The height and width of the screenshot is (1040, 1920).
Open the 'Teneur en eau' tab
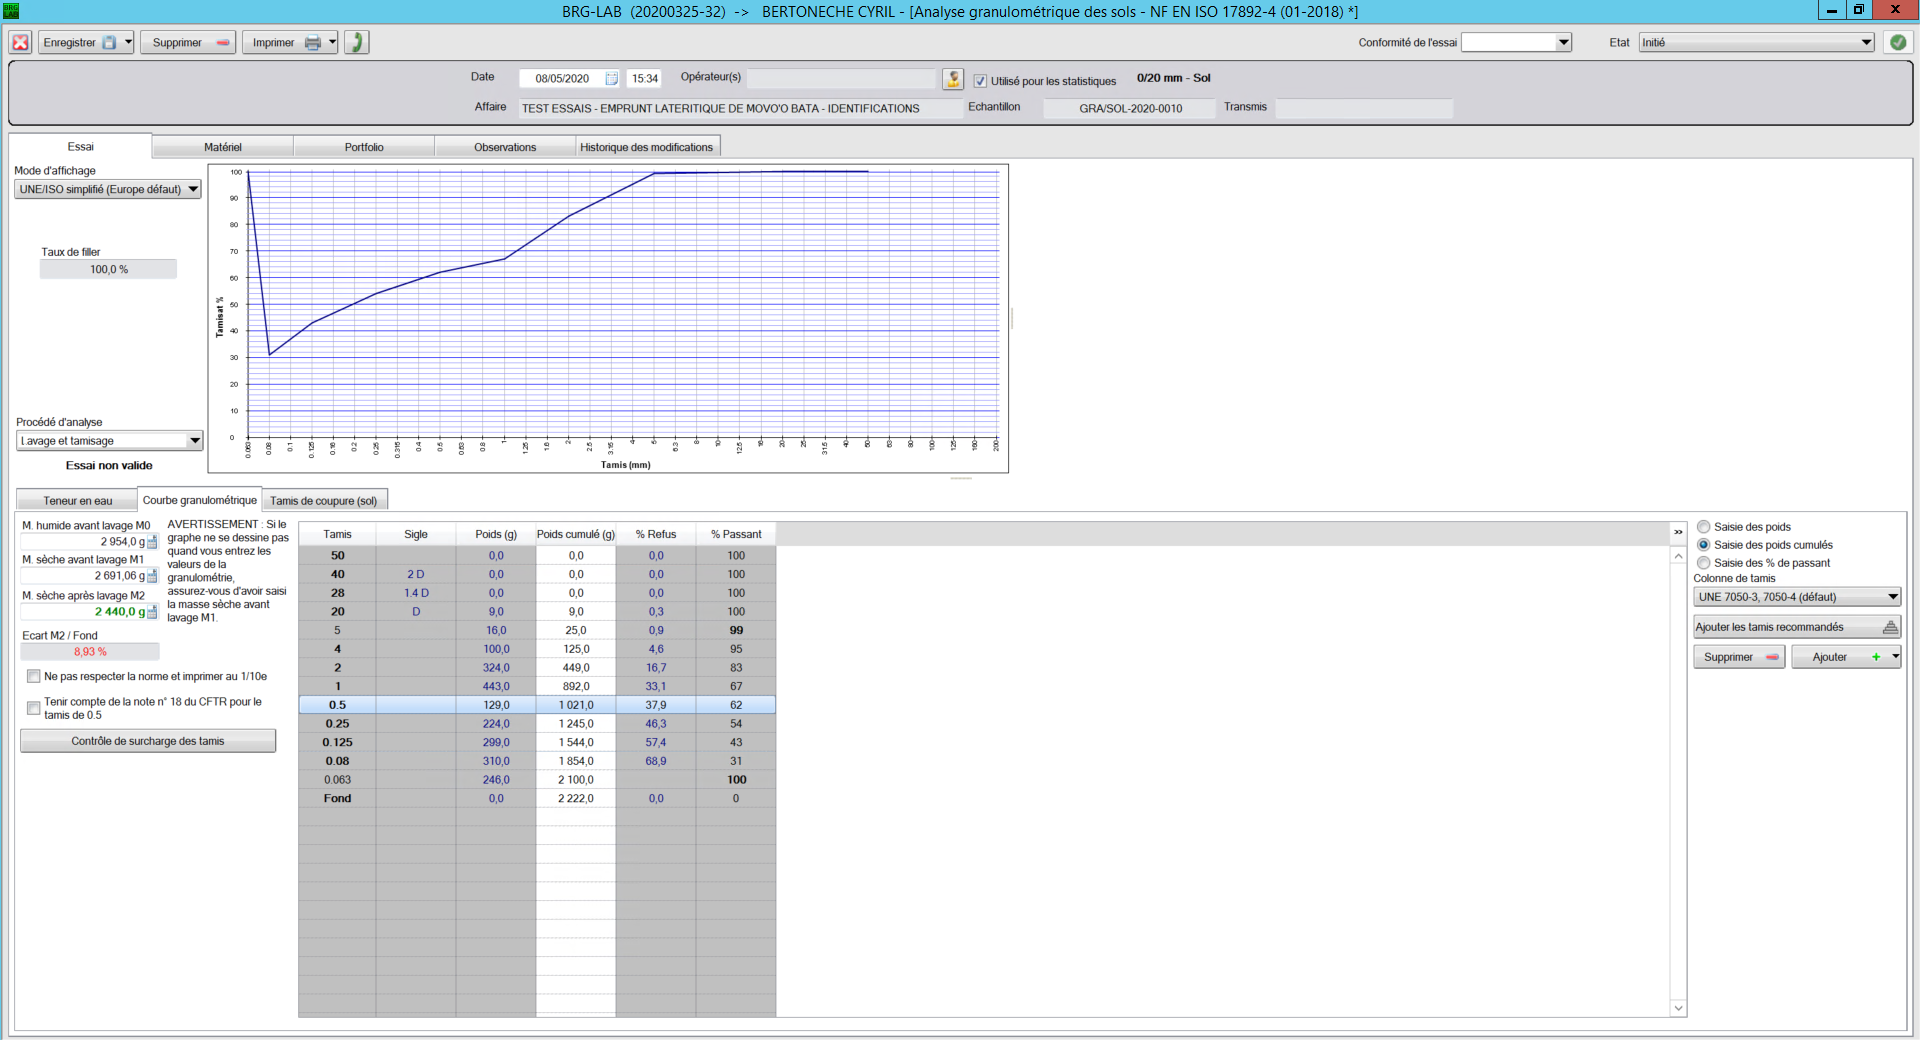click(x=77, y=501)
